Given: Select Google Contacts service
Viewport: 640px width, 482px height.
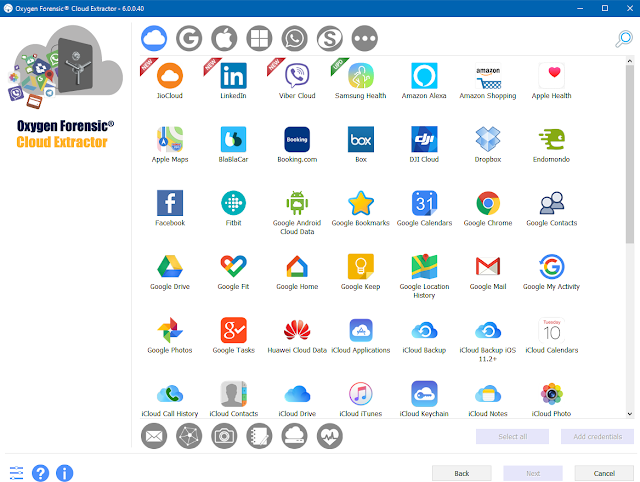Looking at the screenshot, I should (551, 208).
